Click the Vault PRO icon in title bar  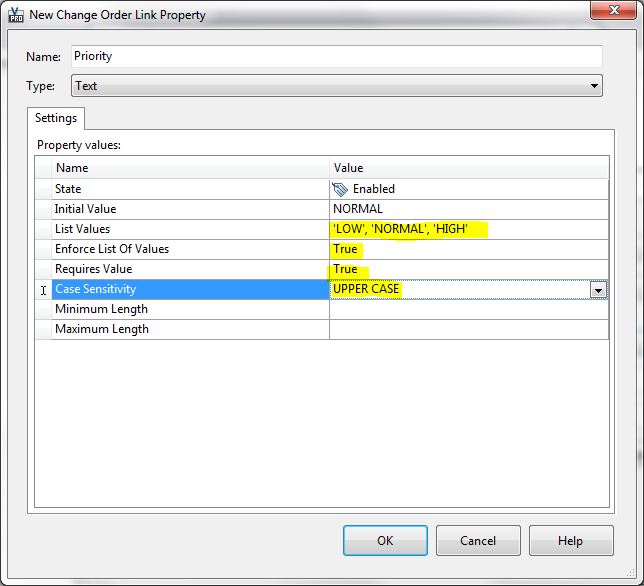15,14
